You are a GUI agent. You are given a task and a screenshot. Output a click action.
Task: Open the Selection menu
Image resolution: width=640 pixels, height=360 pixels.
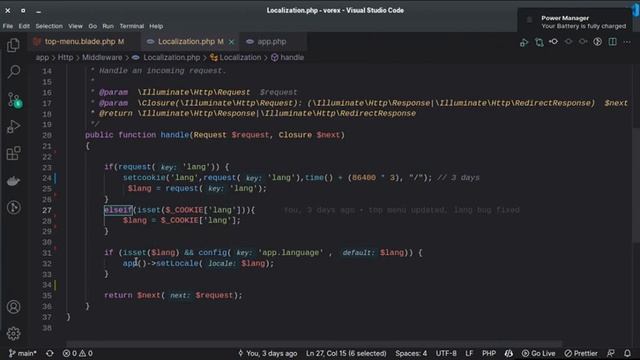point(49,26)
